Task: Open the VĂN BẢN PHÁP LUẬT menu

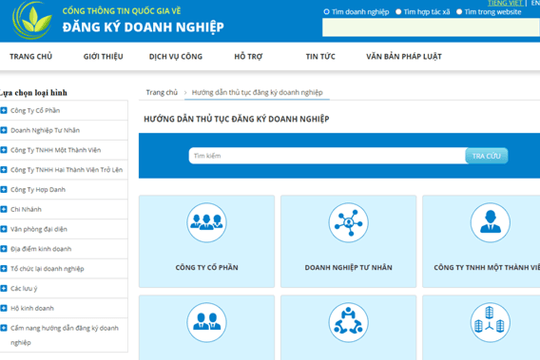Action: pos(404,56)
